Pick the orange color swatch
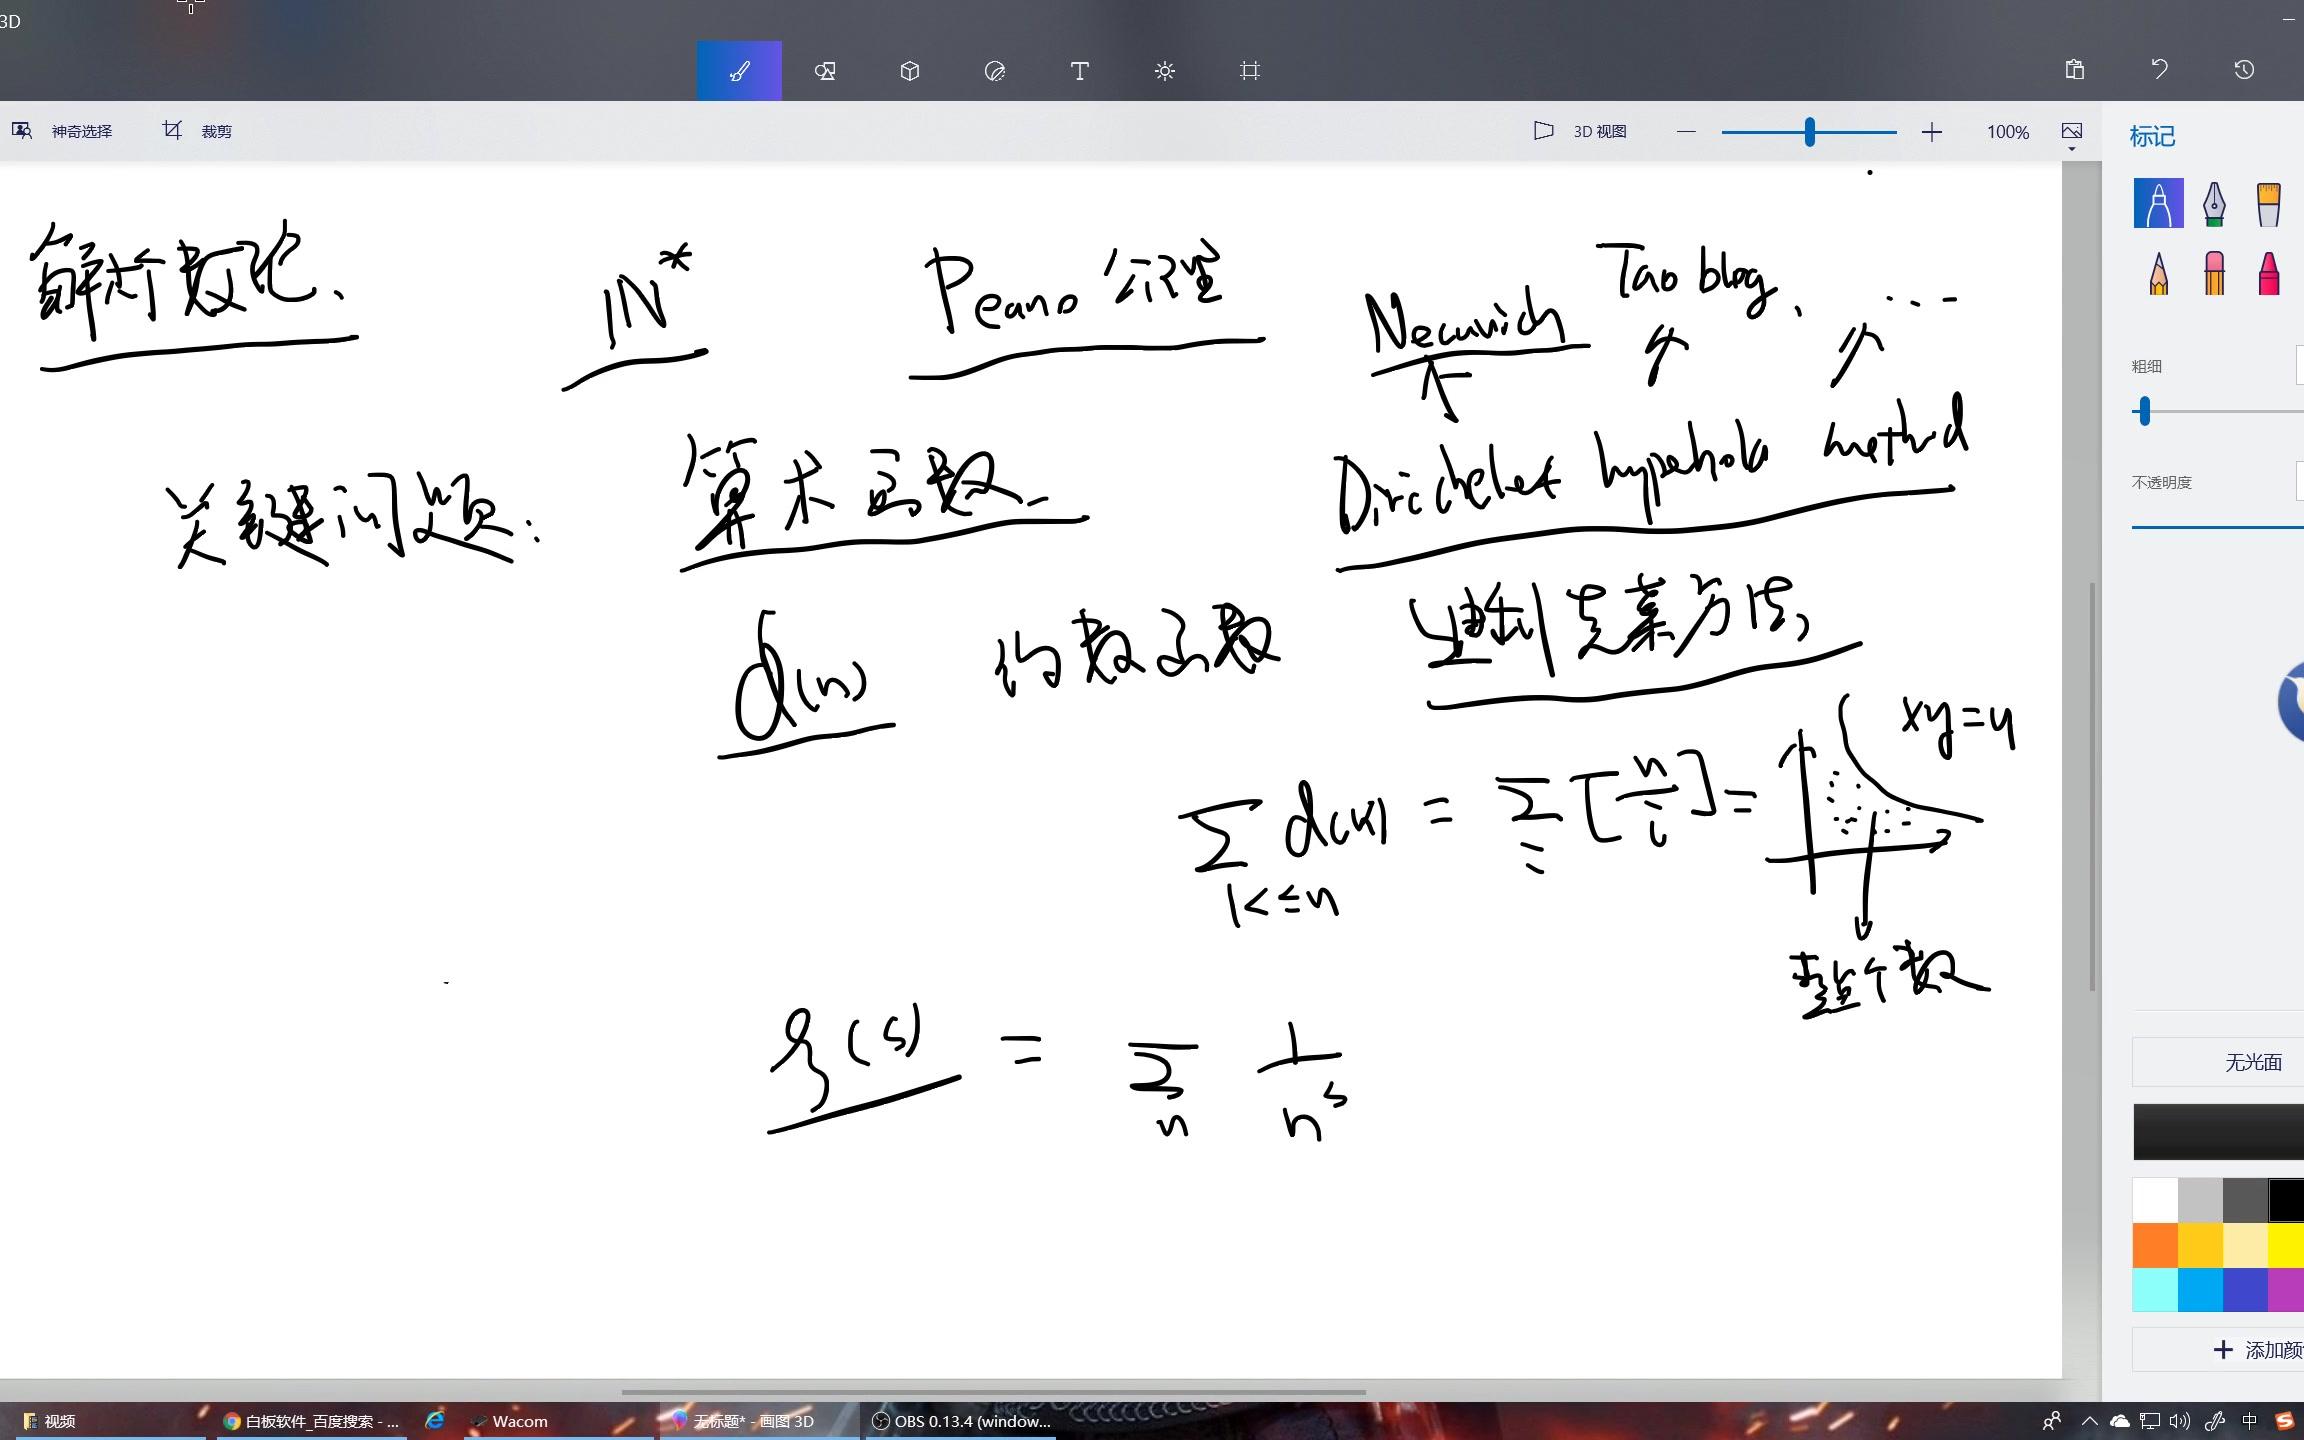Viewport: 2304px width, 1440px height. (x=2155, y=1246)
